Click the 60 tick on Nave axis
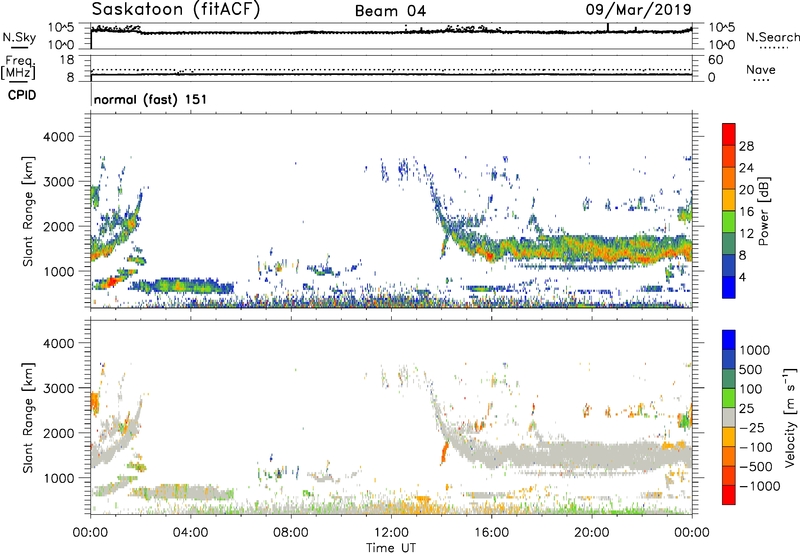 pos(715,60)
